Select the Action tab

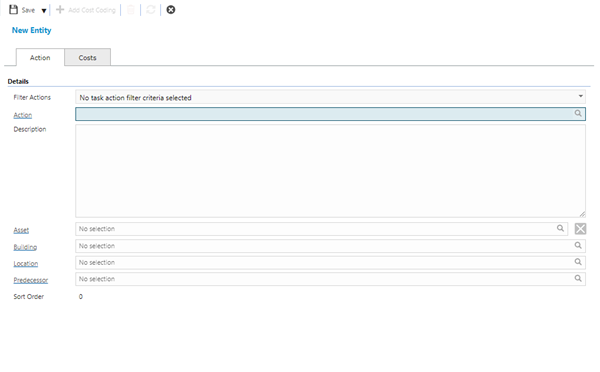[x=40, y=57]
